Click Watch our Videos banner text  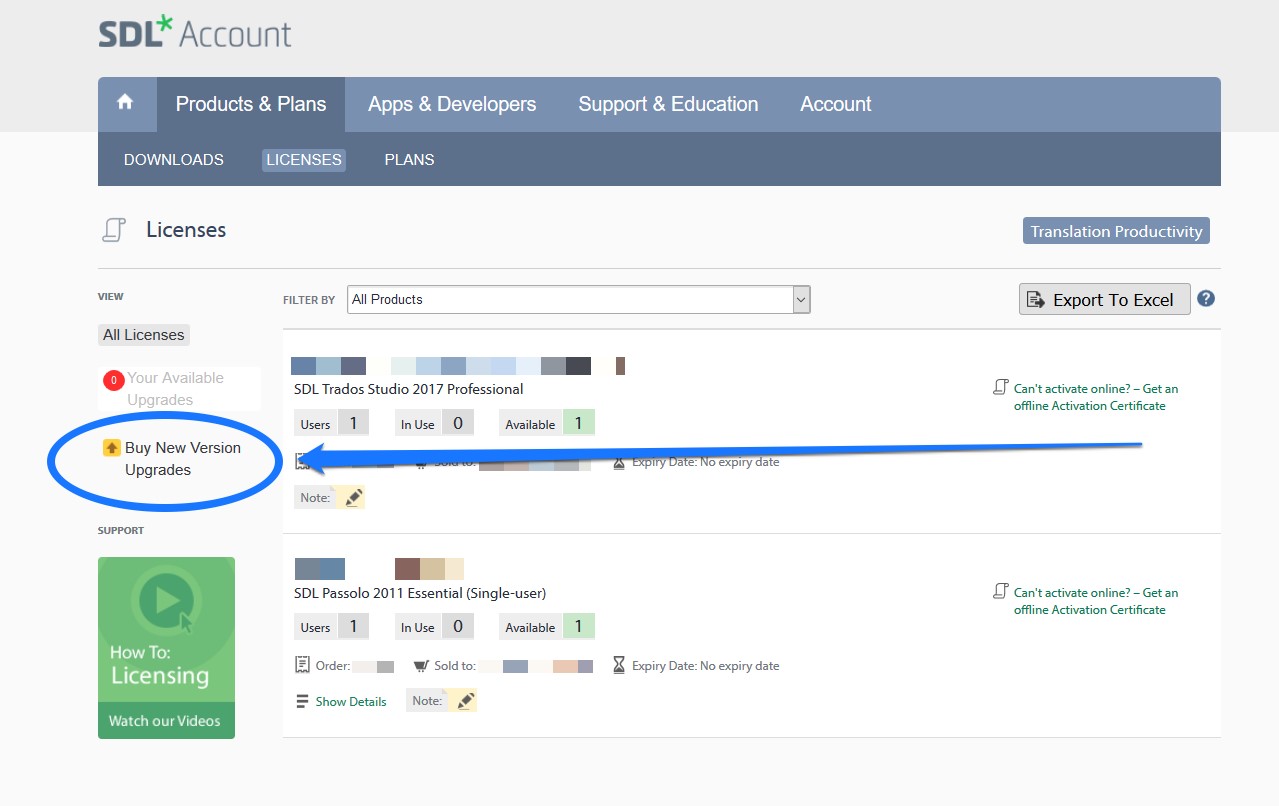[165, 721]
